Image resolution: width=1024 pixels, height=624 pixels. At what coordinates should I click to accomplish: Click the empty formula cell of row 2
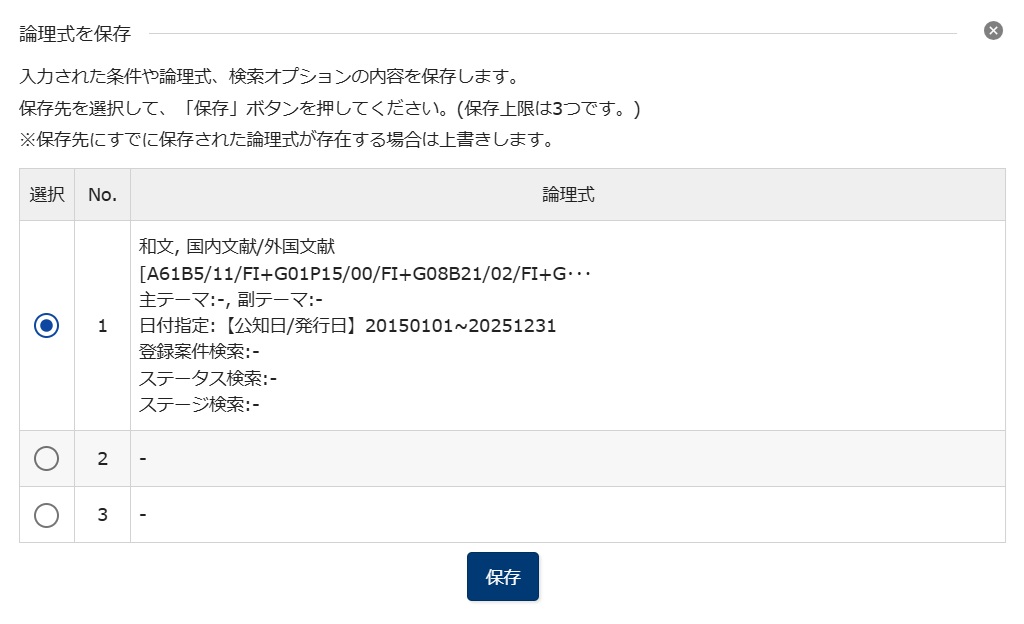pos(568,458)
